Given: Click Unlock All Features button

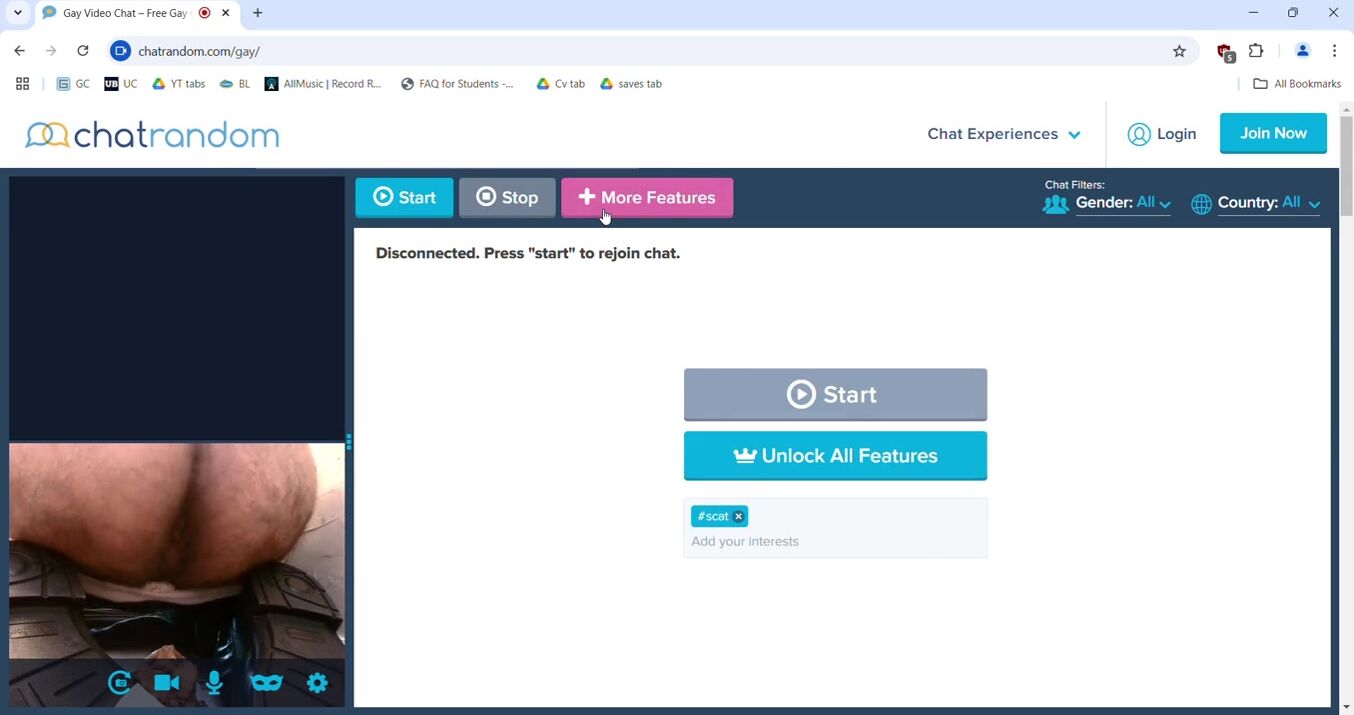Looking at the screenshot, I should pos(835,456).
